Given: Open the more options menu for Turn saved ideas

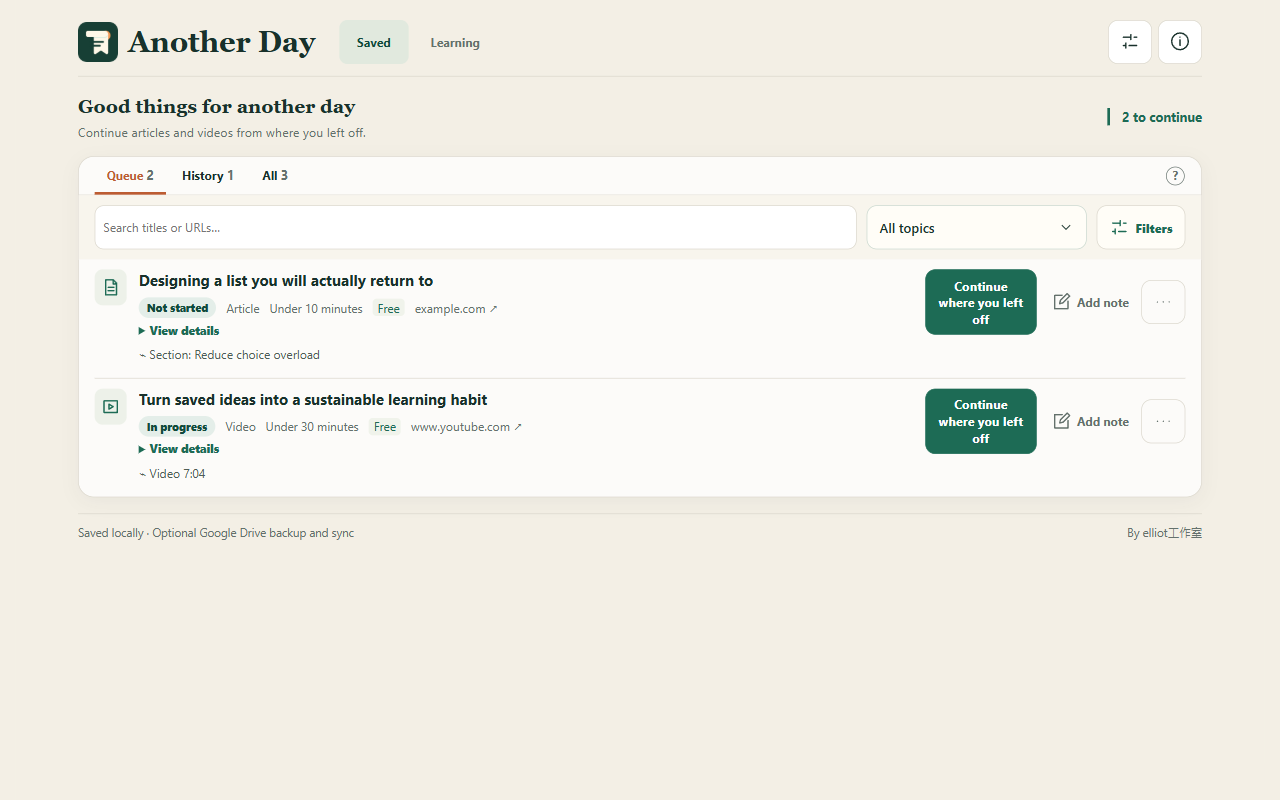Looking at the screenshot, I should tap(1163, 421).
